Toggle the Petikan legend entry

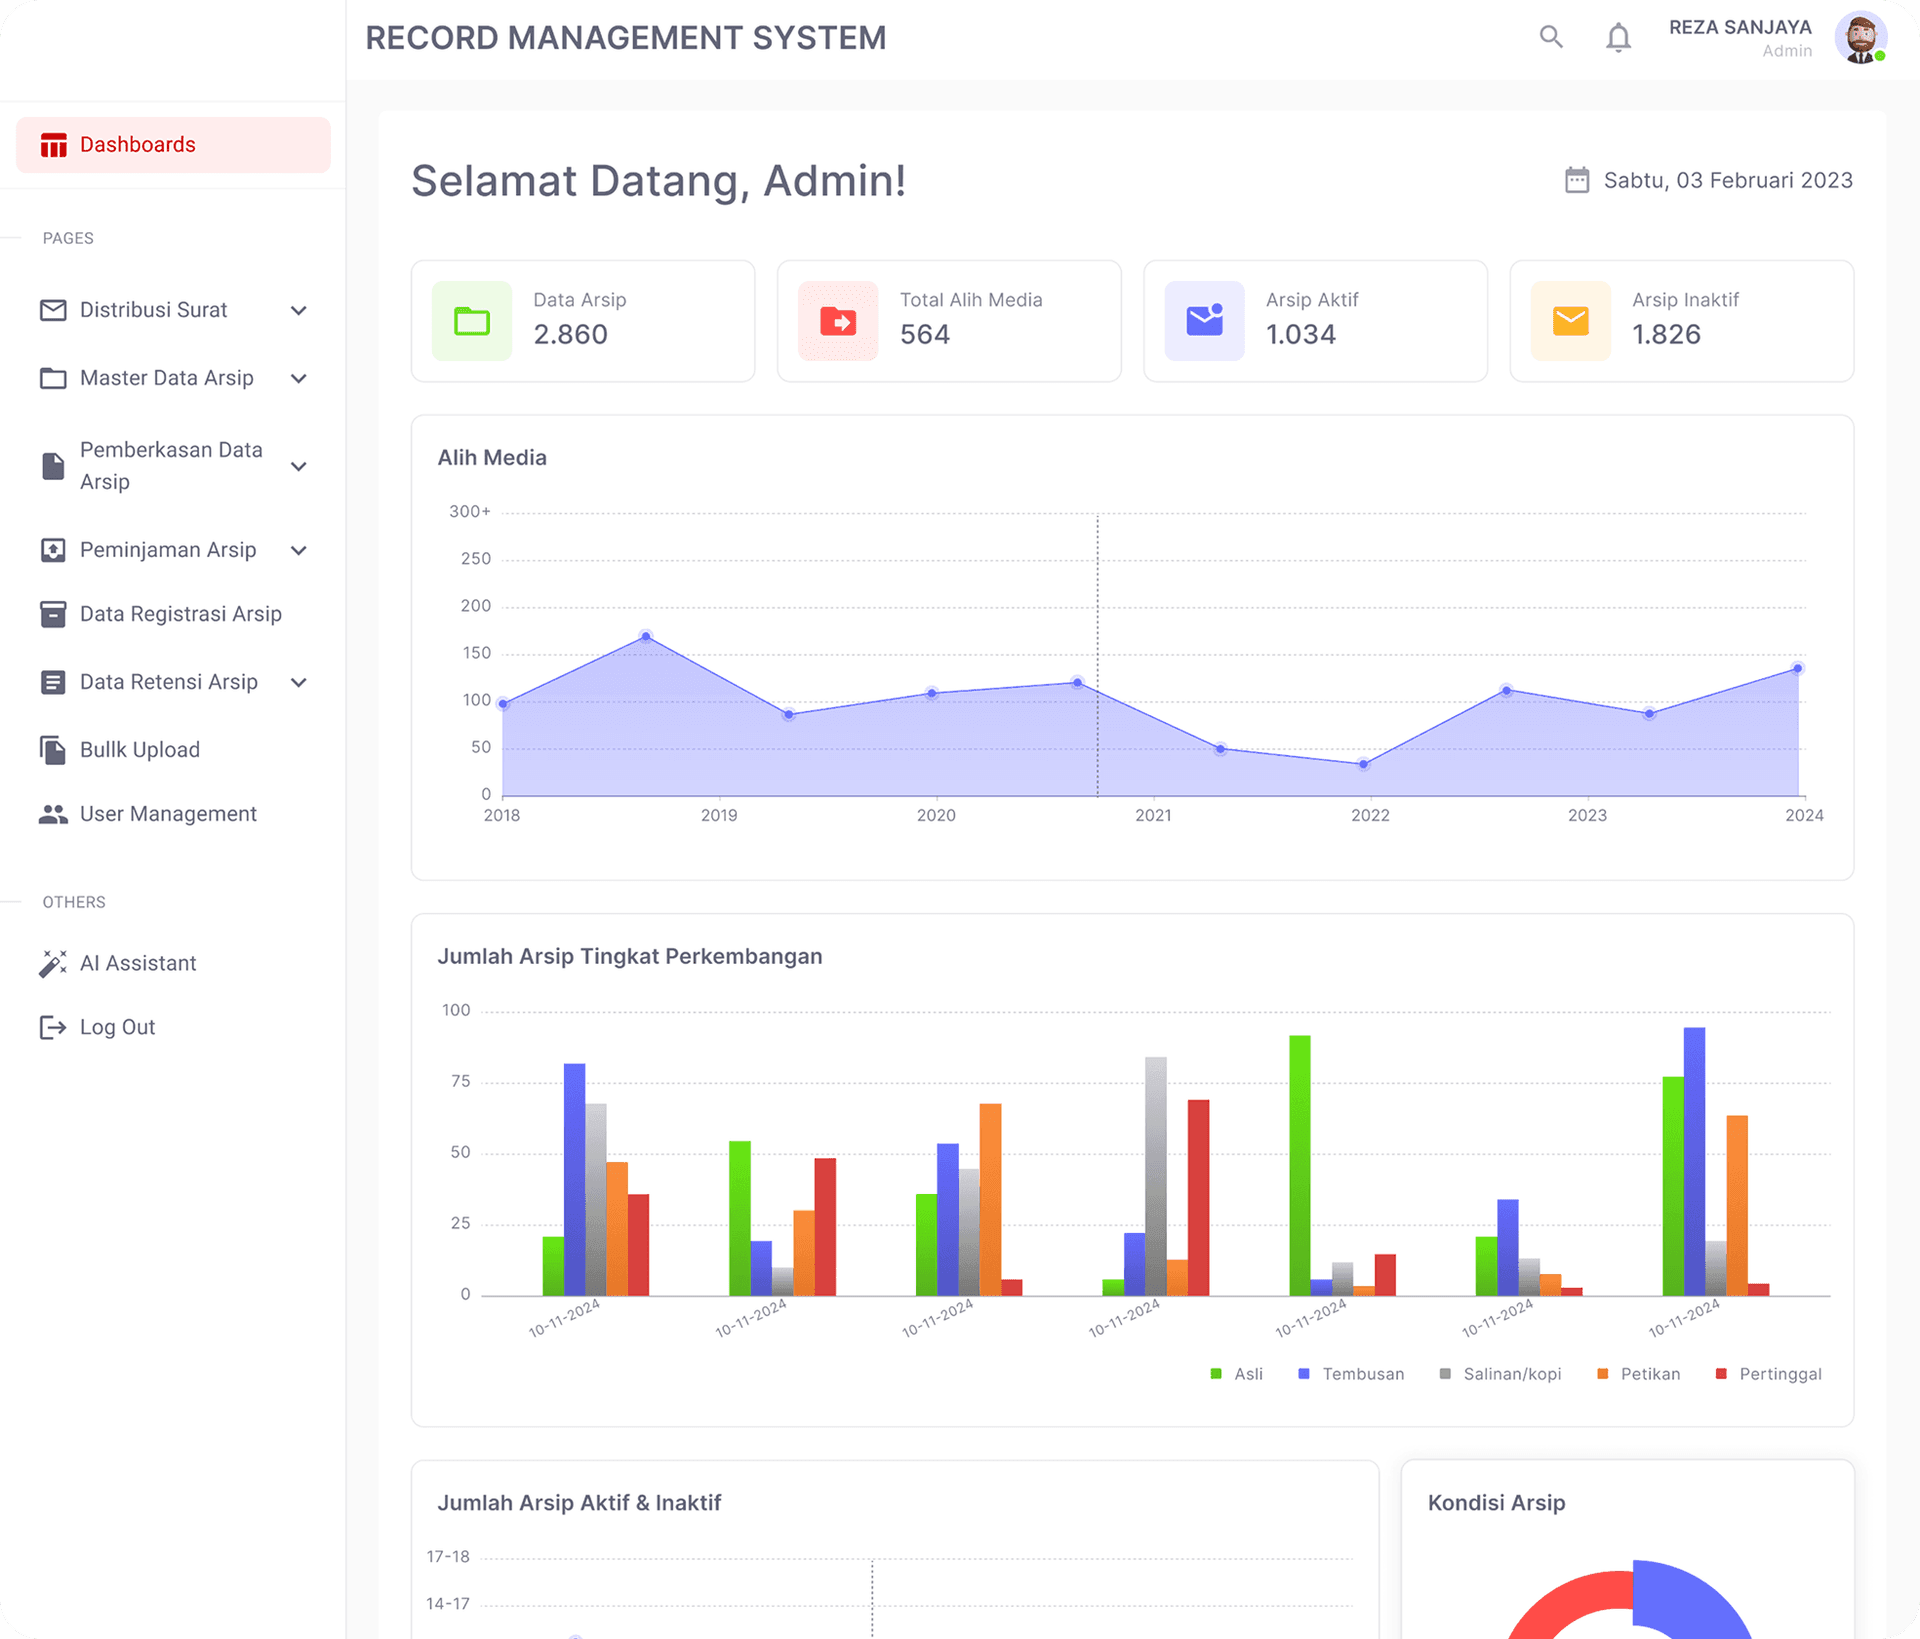[1638, 1374]
